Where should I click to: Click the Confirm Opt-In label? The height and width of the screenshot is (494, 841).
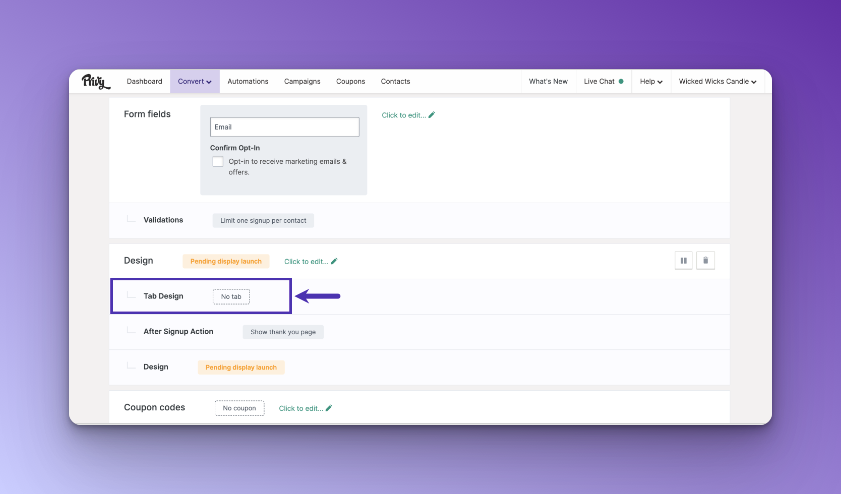click(235, 148)
